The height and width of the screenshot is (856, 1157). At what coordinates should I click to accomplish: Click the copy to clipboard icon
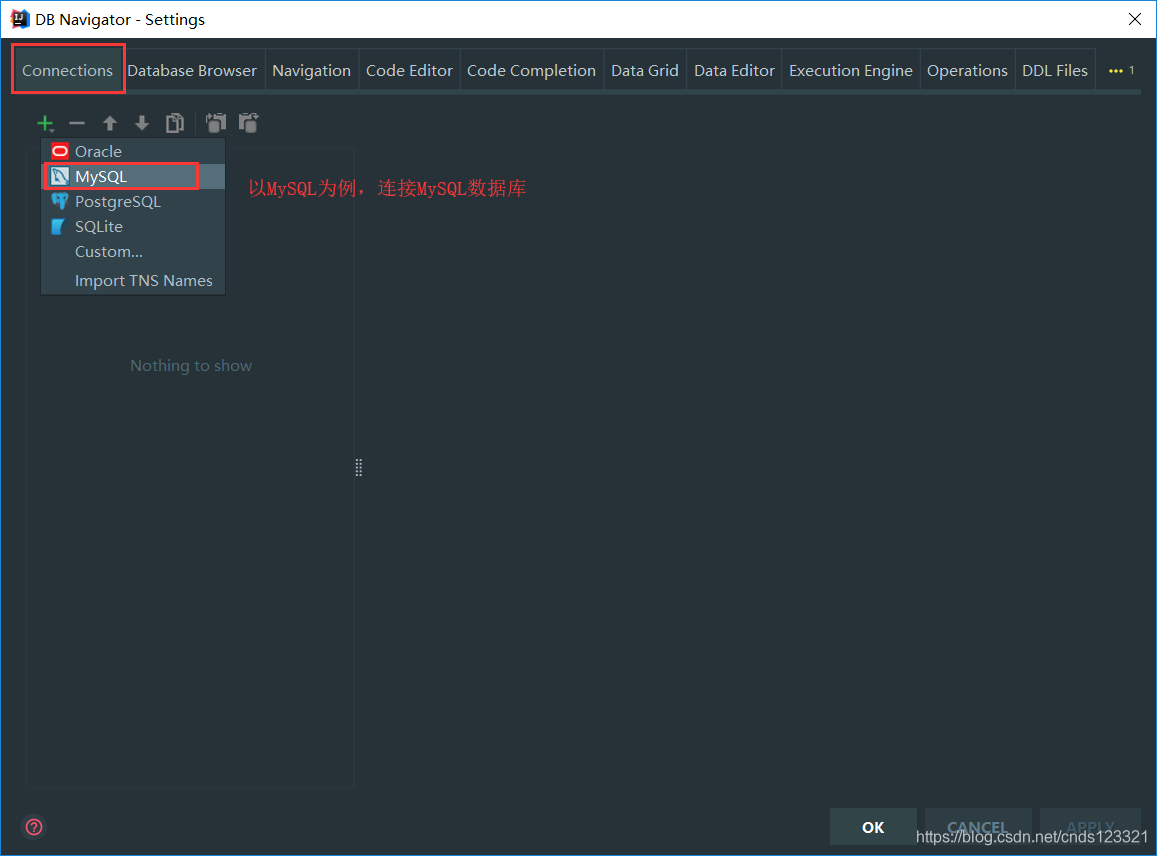(215, 123)
